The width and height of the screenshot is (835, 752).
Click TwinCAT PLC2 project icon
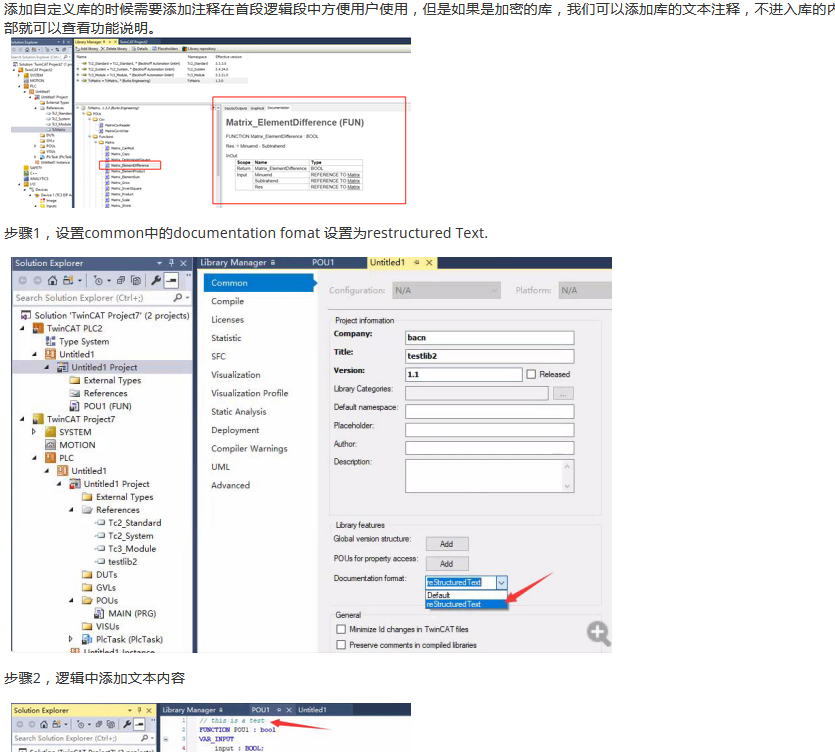pyautogui.click(x=38, y=329)
